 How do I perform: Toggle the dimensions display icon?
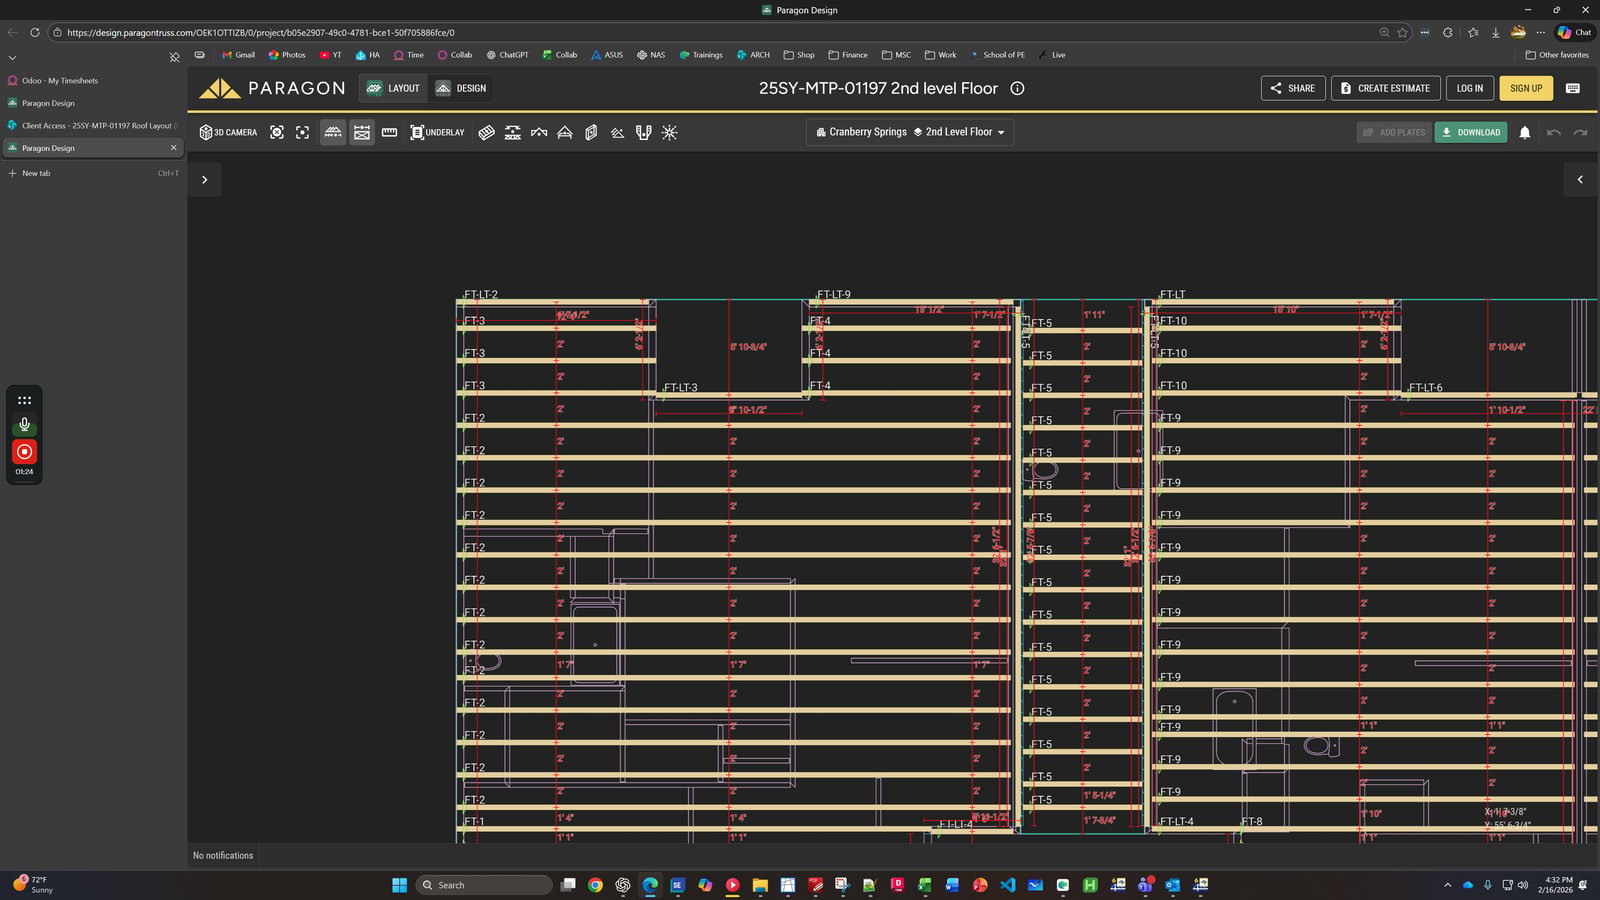(x=362, y=132)
